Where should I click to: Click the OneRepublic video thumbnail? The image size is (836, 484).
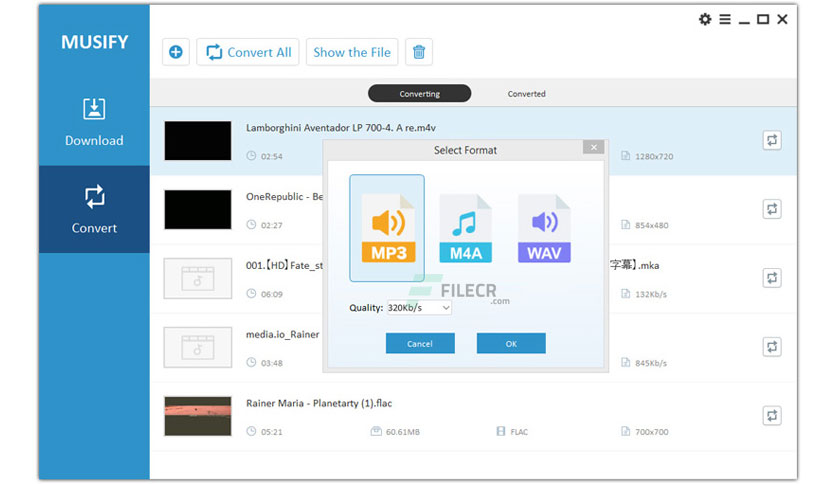coord(198,209)
